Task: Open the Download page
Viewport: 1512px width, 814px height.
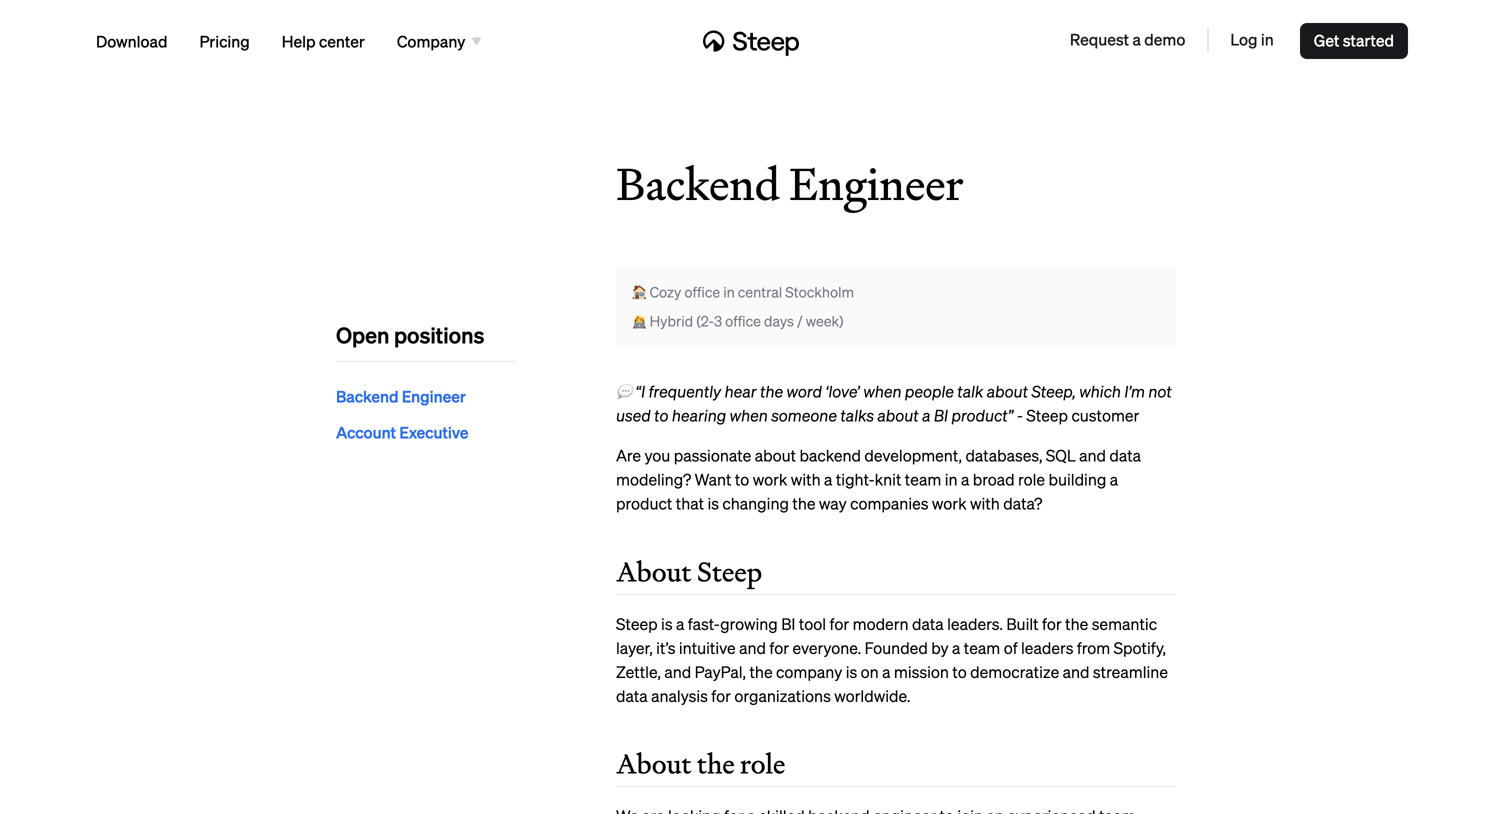Action: (x=131, y=41)
